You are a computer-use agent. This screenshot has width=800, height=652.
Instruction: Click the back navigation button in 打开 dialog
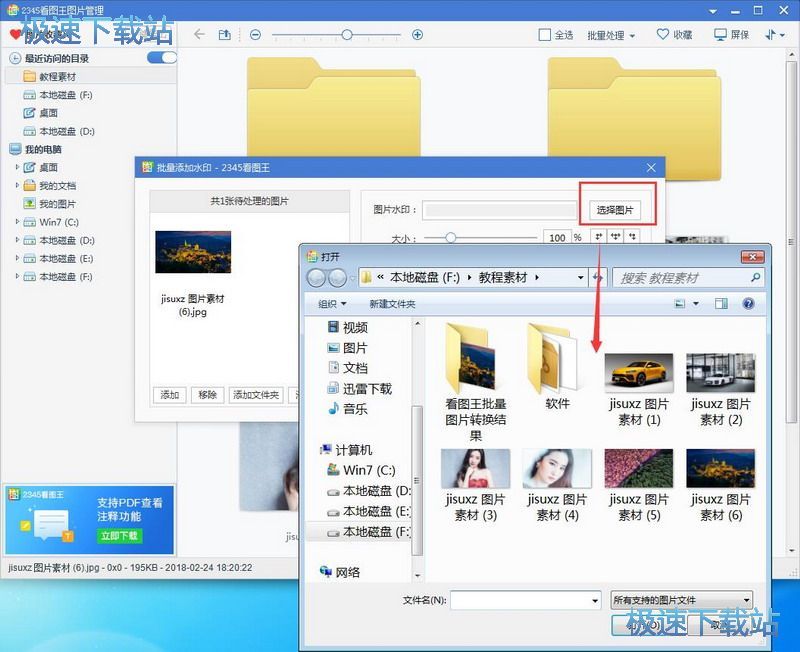click(x=316, y=278)
